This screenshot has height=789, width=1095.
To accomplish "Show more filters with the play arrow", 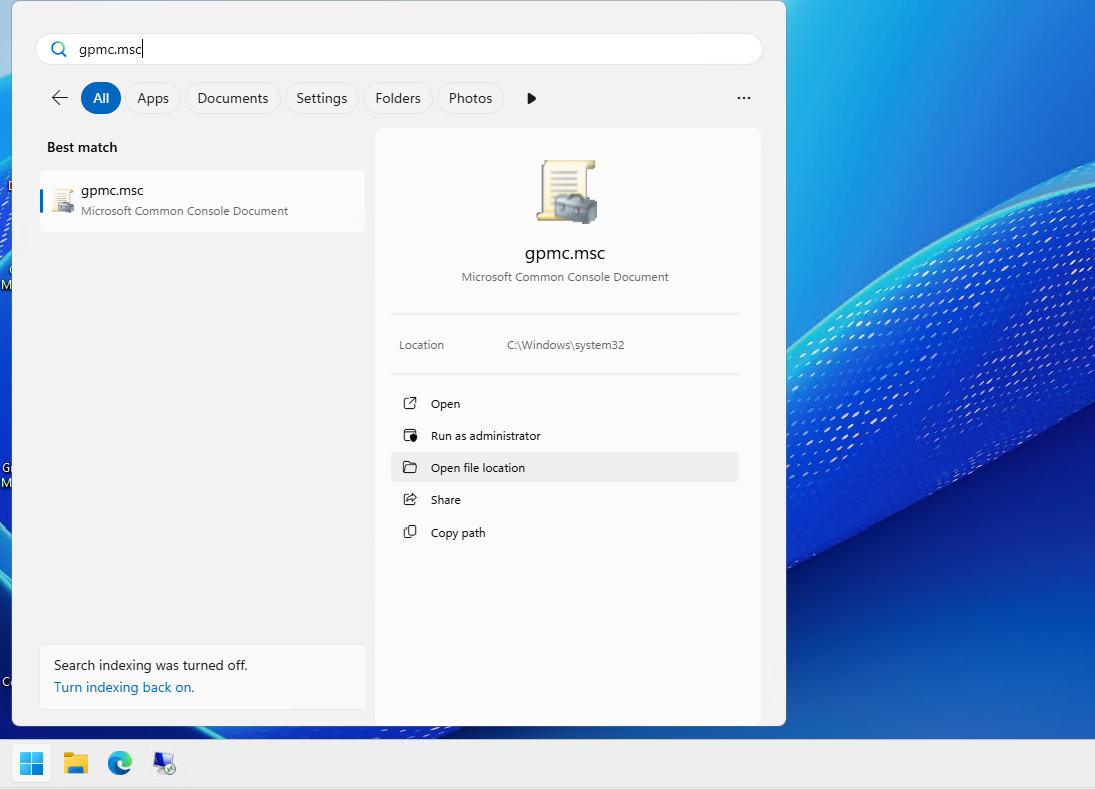I will [531, 98].
